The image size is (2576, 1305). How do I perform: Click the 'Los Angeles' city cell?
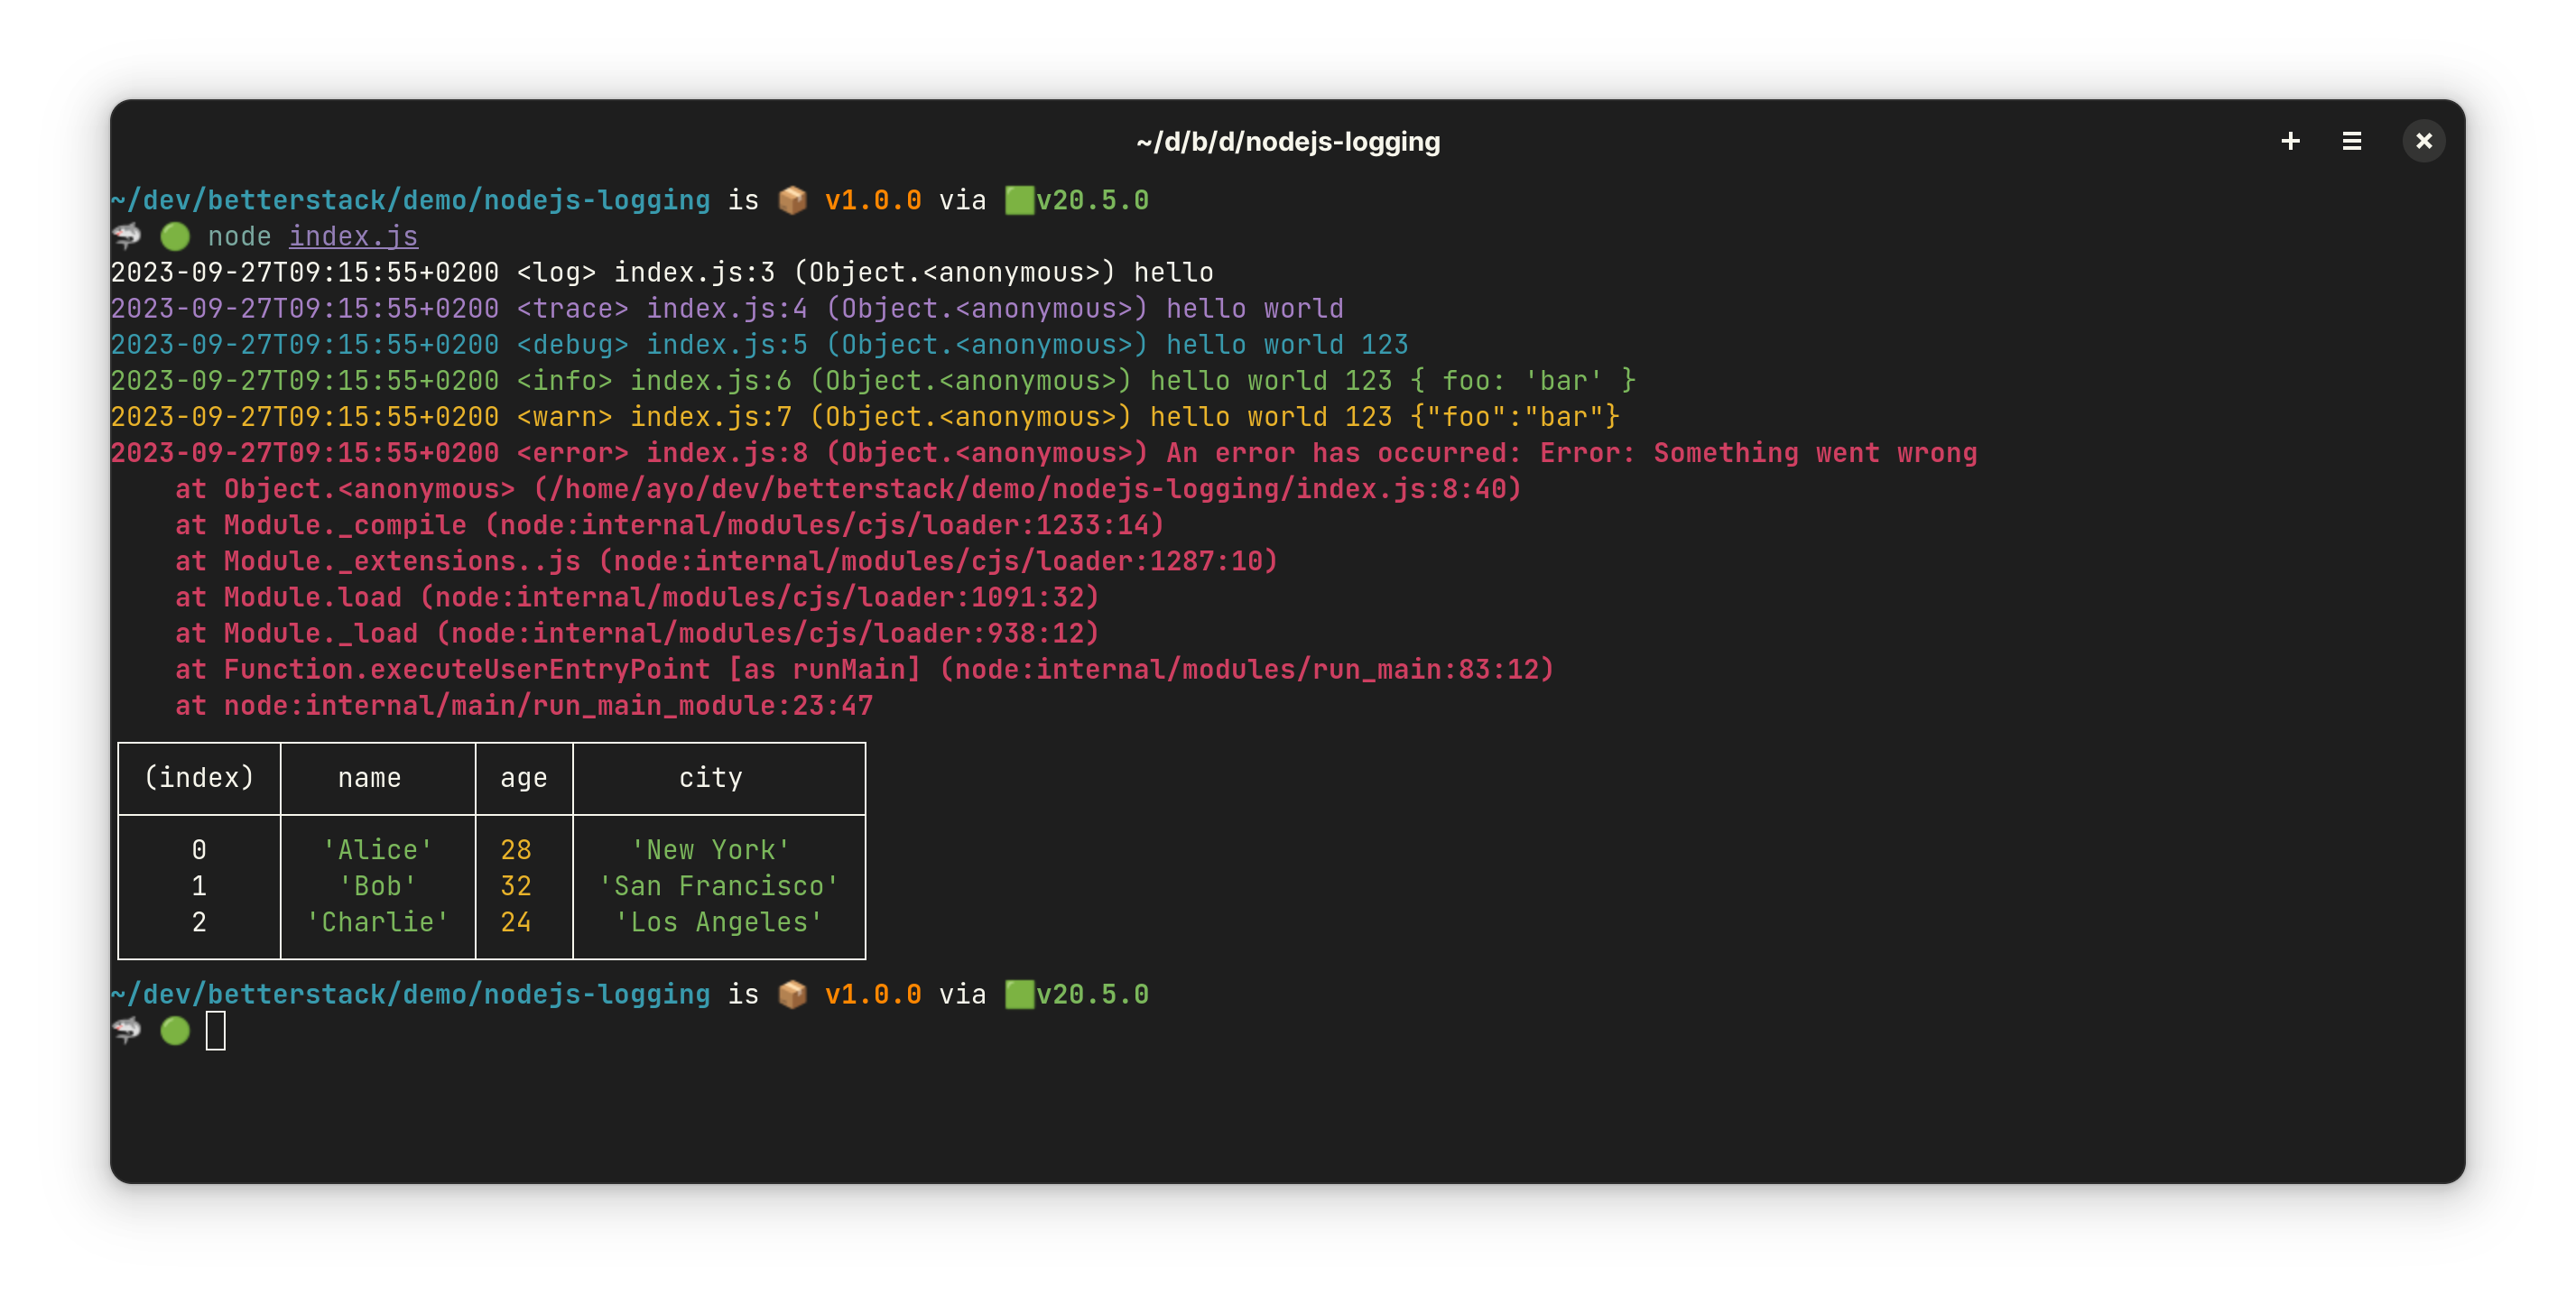coord(719,921)
